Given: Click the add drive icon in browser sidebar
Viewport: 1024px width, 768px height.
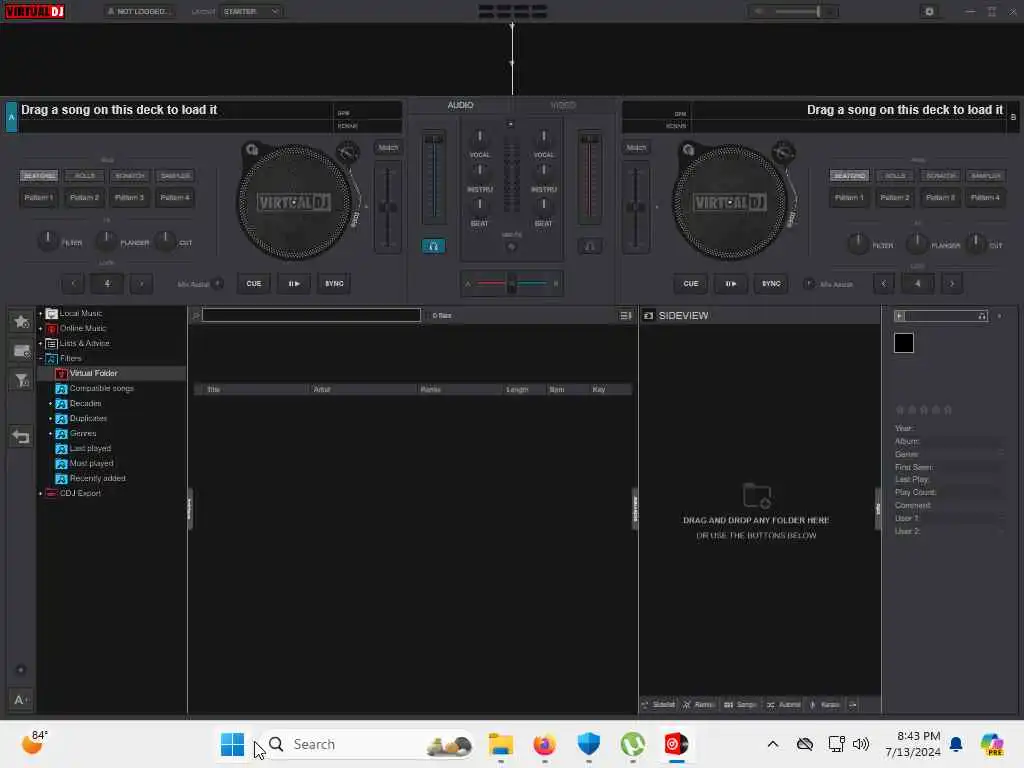Looking at the screenshot, I should (22, 351).
